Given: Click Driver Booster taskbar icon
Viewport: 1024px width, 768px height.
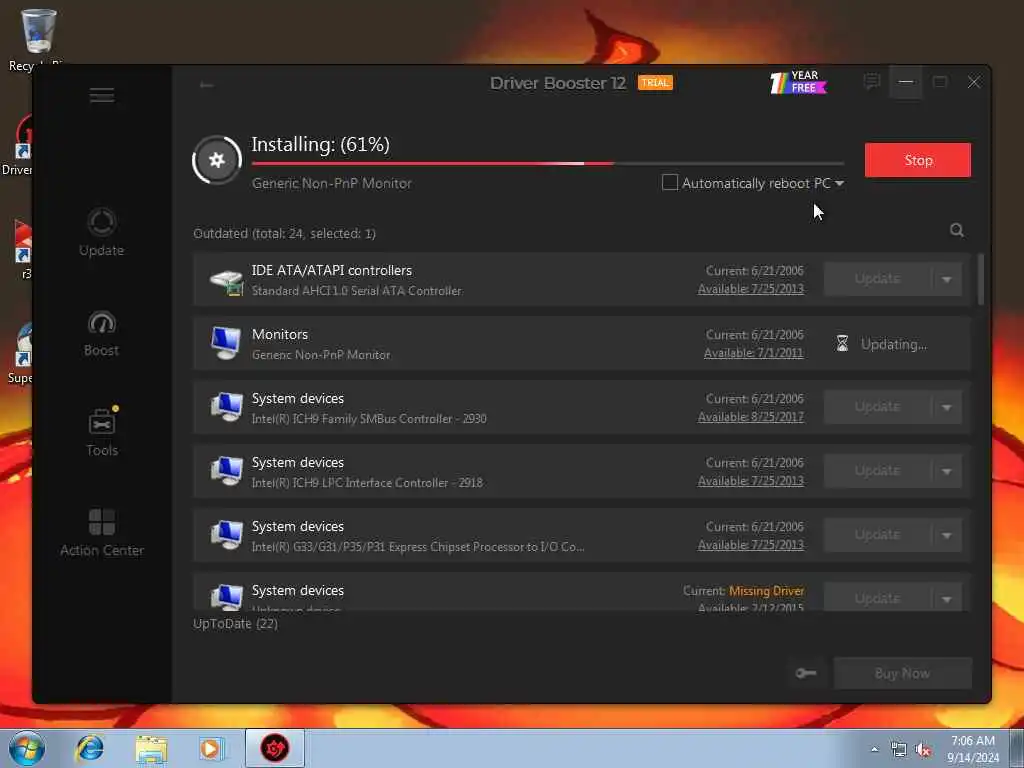Looking at the screenshot, I should tap(275, 748).
